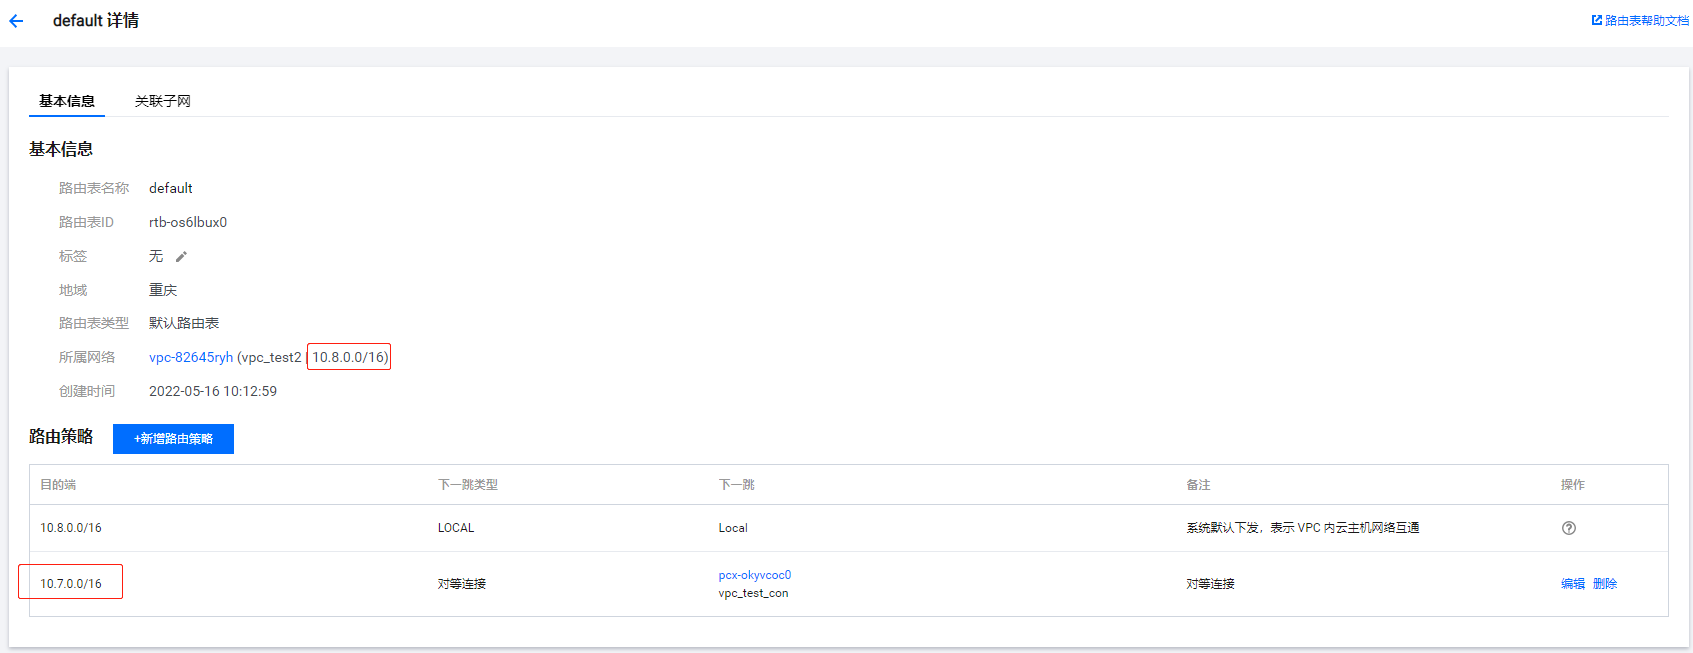Click the creation time 2022-05-16 10:12:59

(x=213, y=391)
